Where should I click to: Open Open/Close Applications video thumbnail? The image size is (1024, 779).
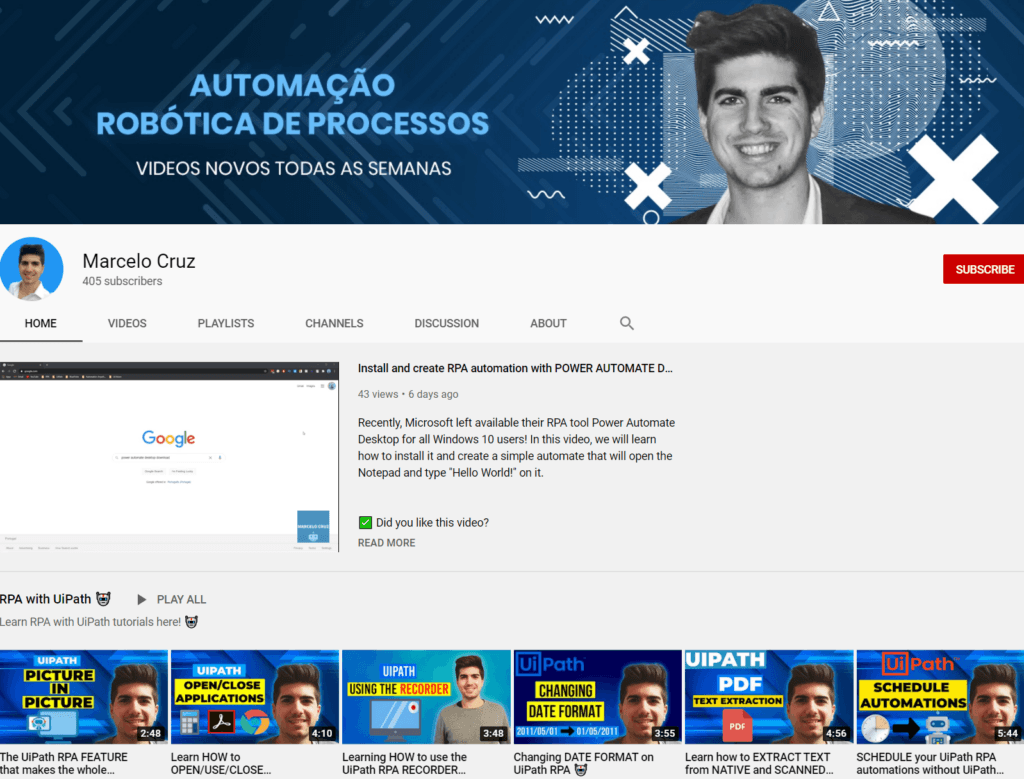(255, 697)
